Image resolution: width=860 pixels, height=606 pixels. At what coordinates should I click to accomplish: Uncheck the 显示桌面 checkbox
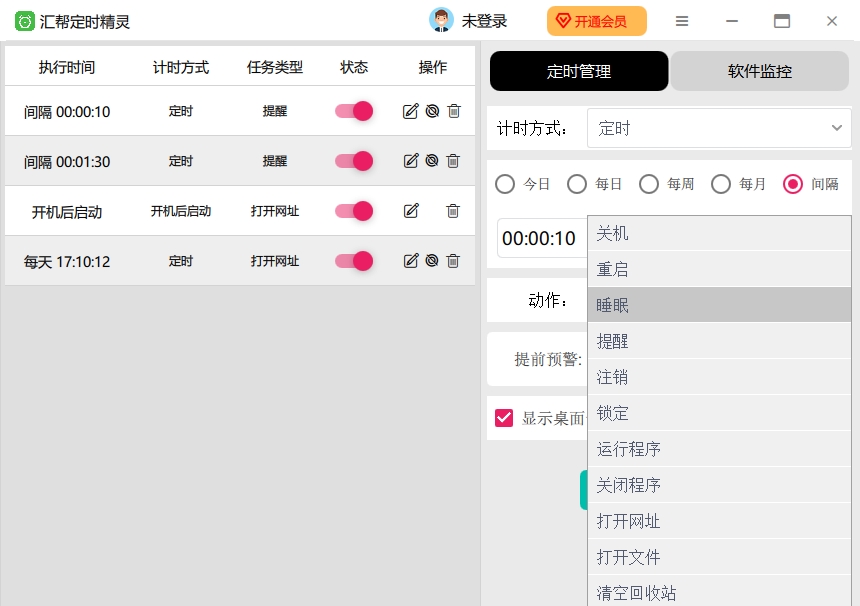504,418
